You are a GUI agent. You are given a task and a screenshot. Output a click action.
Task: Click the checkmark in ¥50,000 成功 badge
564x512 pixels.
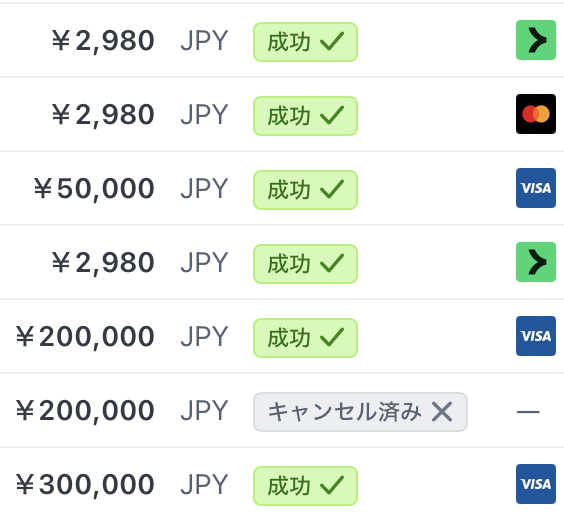[332, 189]
